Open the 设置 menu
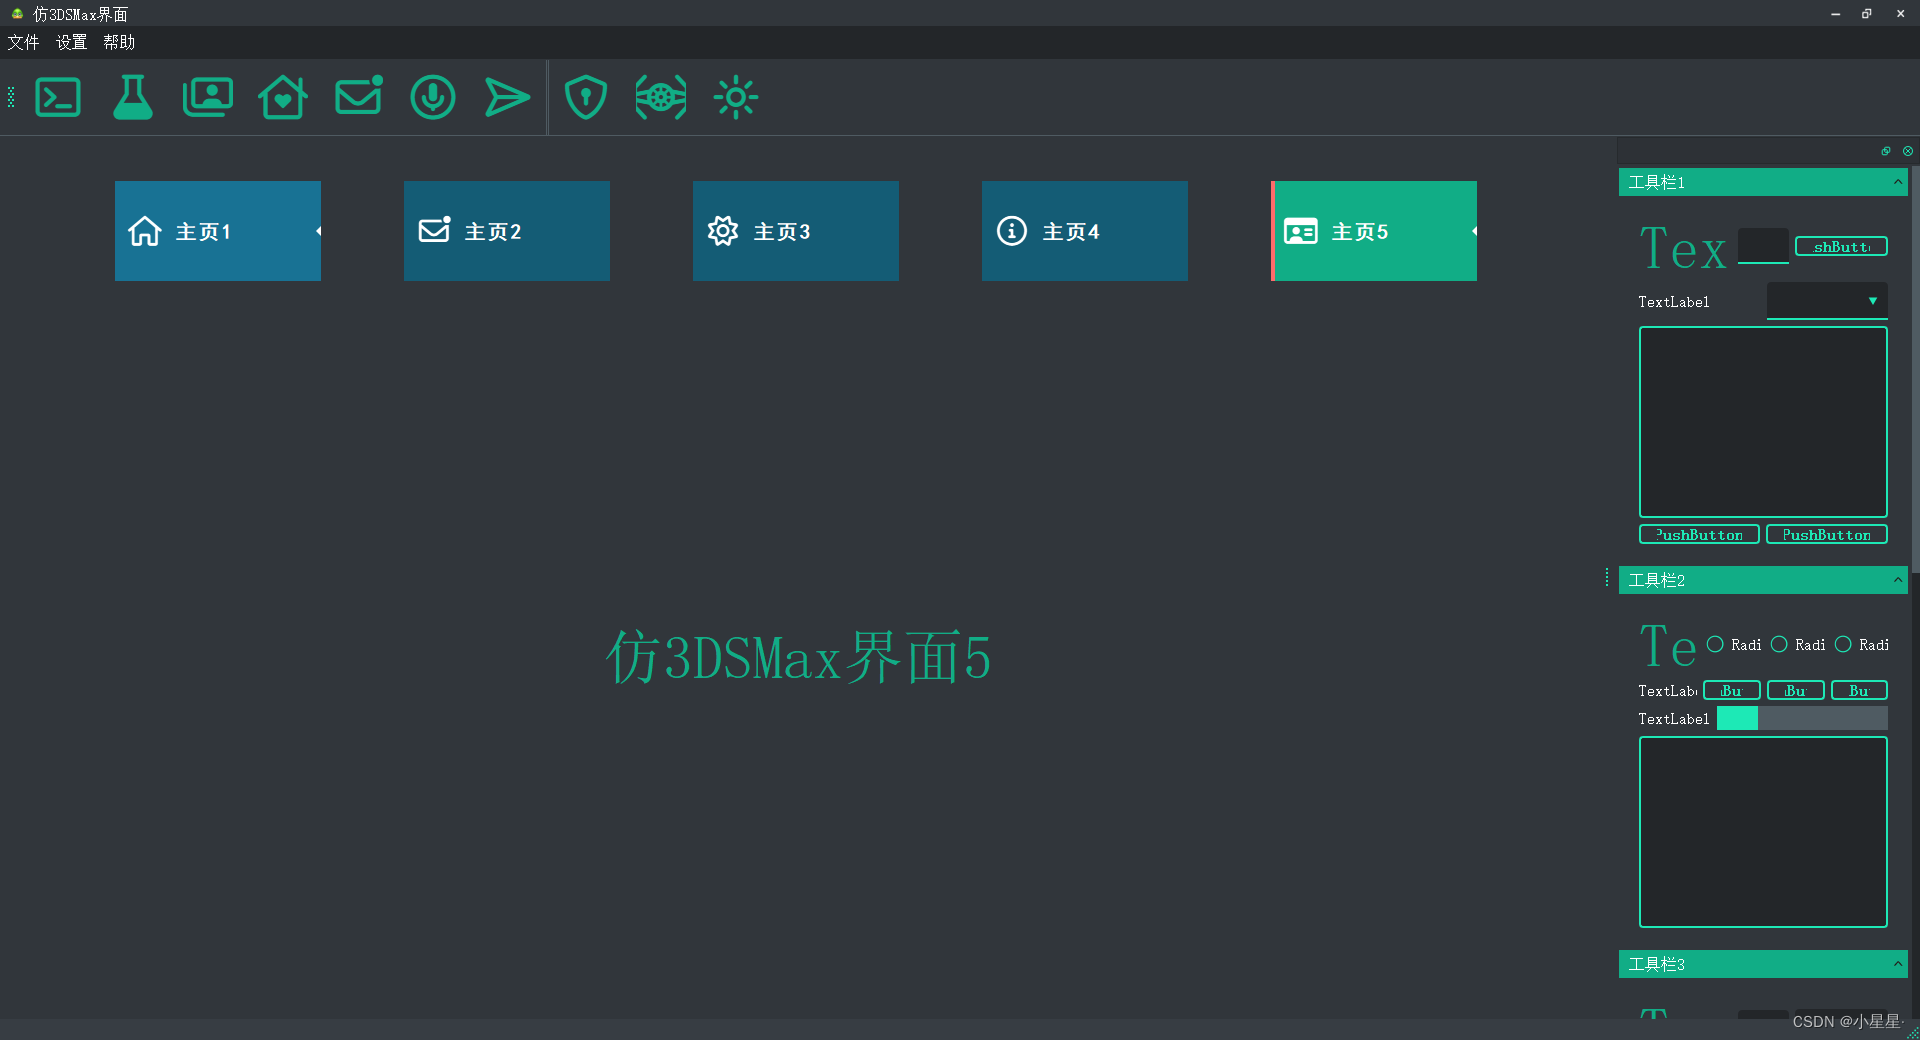 point(71,42)
